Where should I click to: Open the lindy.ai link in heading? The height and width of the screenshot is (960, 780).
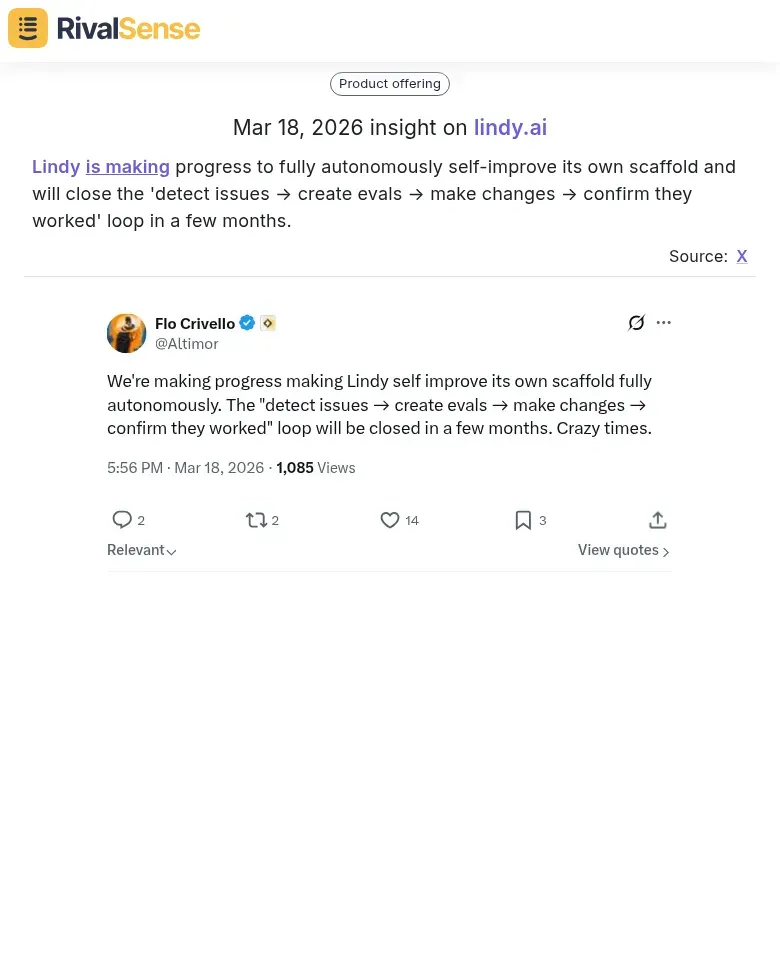point(510,128)
